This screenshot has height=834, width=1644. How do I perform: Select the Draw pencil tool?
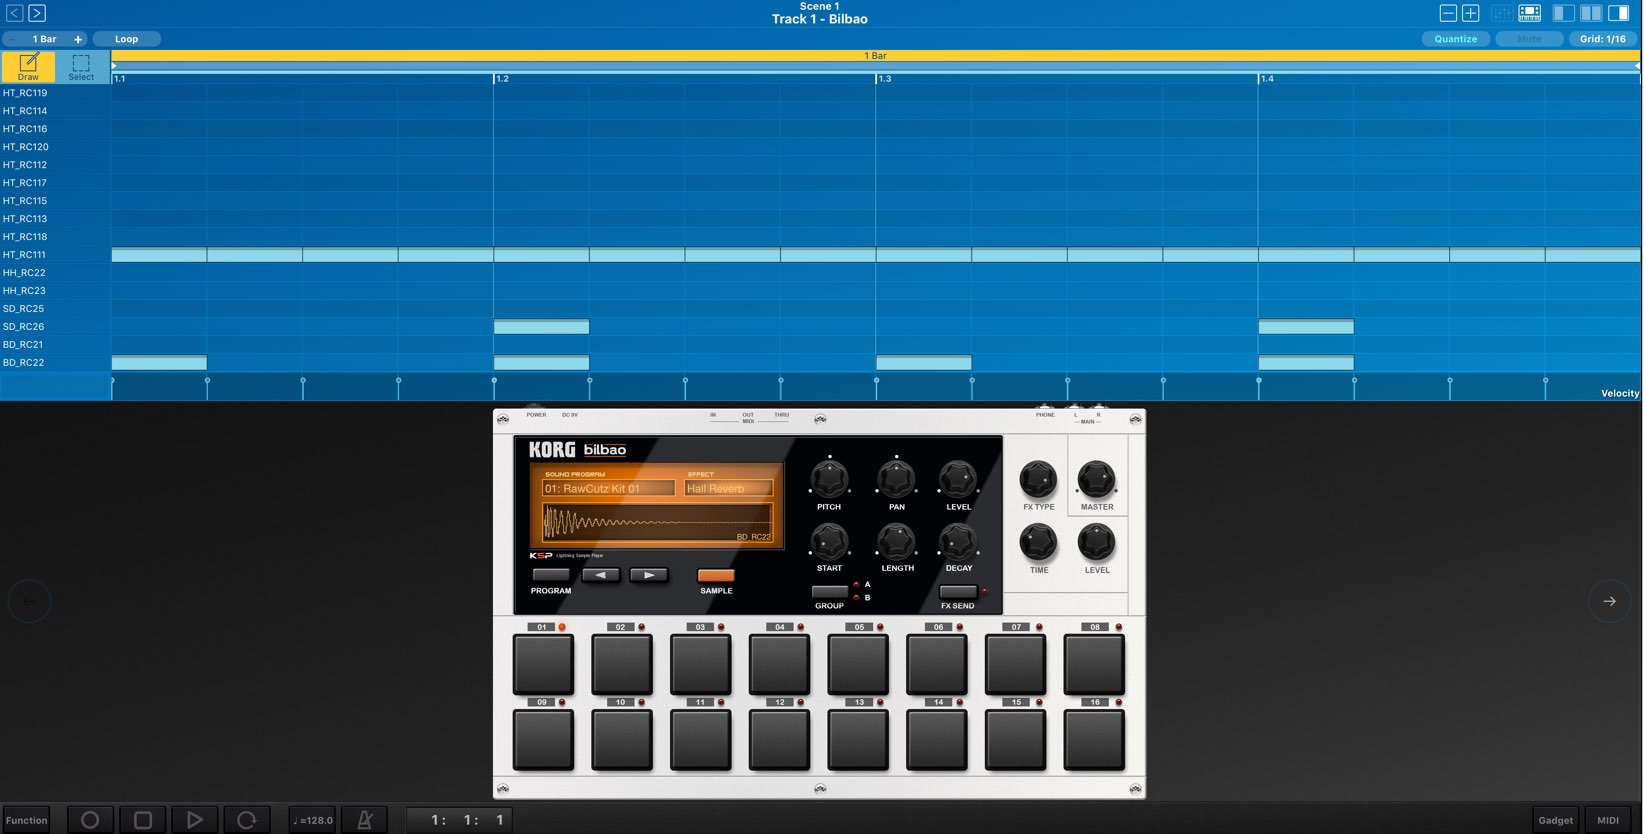(28, 66)
